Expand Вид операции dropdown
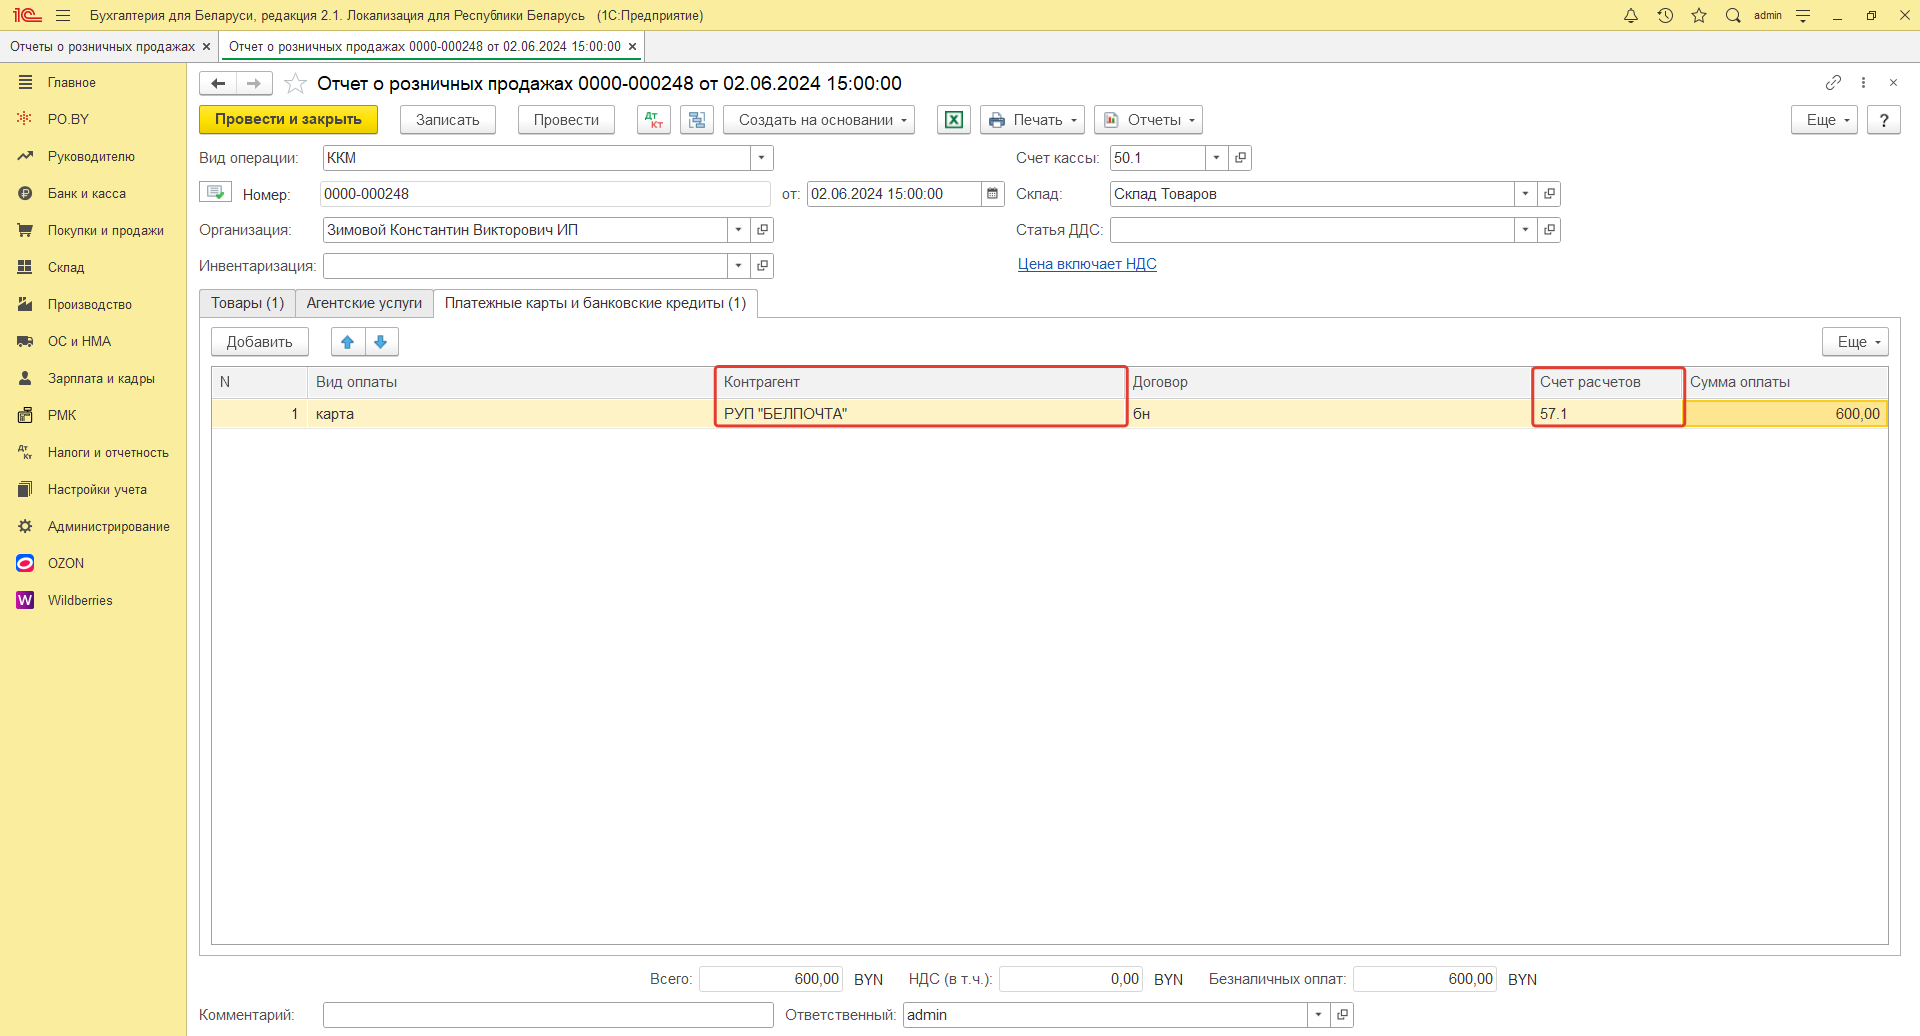This screenshot has width=1920, height=1036. pyautogui.click(x=762, y=158)
